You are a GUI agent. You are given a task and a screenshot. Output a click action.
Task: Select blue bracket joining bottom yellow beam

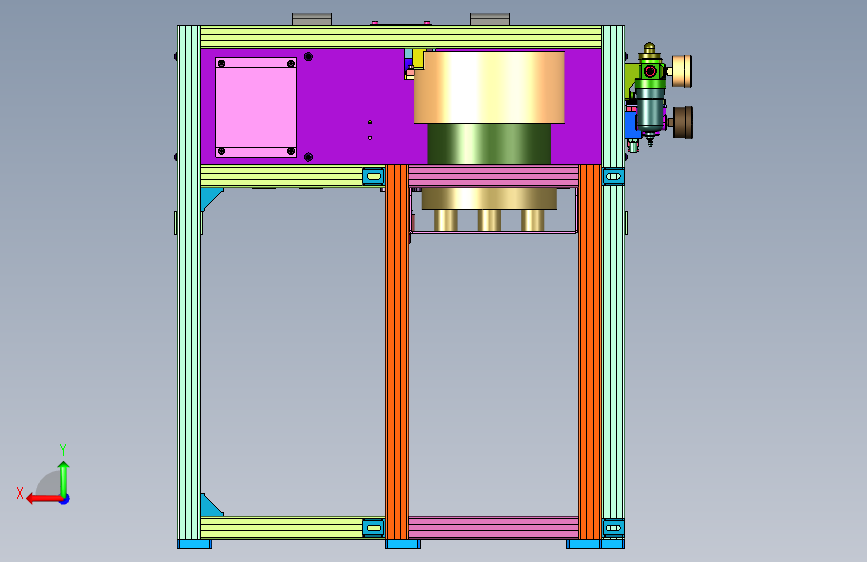click(x=373, y=528)
